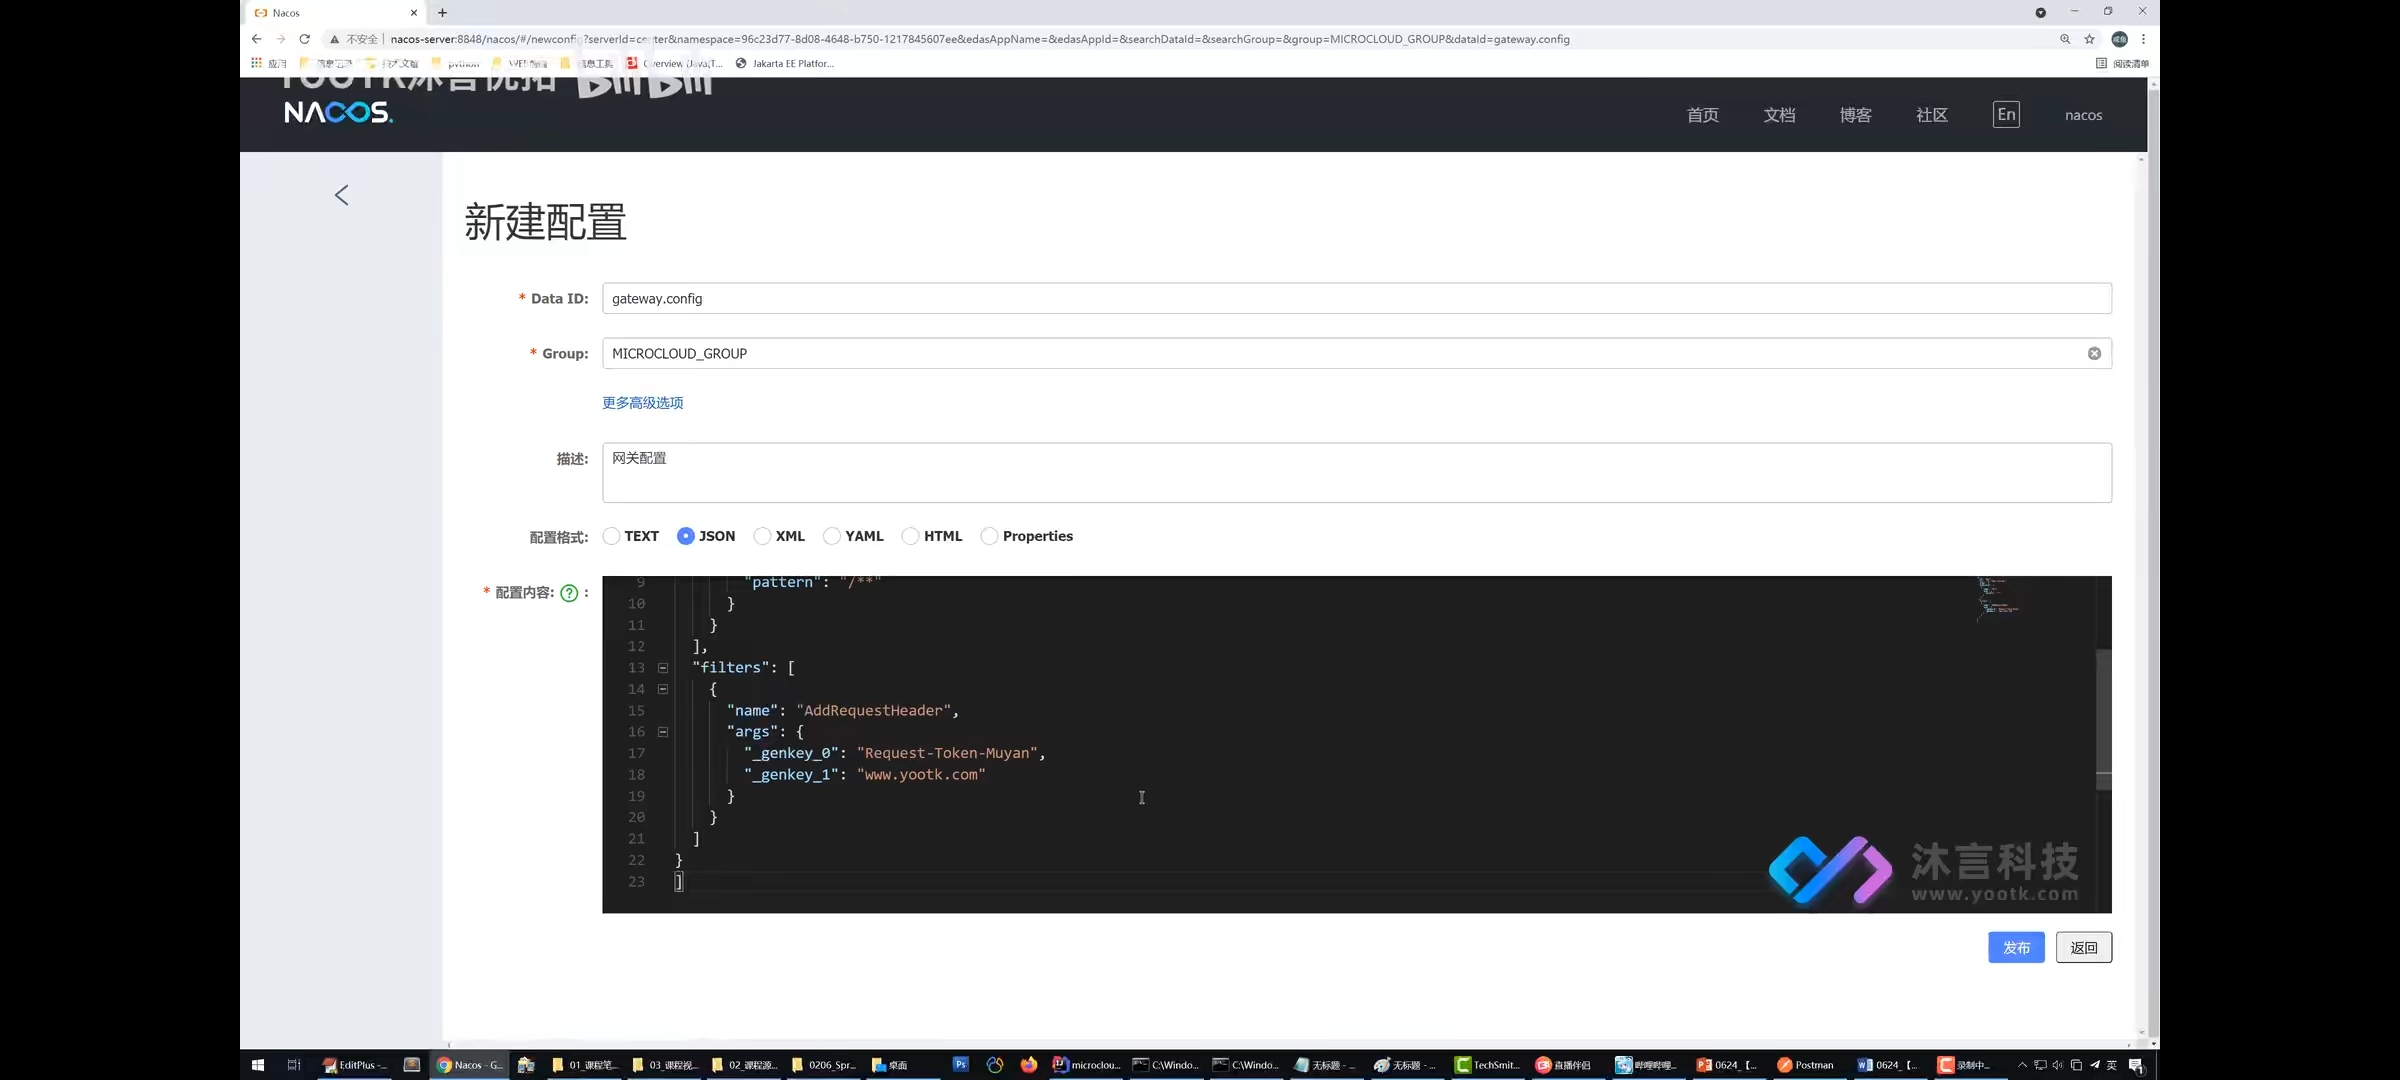Click the "www.yootk.com" value on line 18
The width and height of the screenshot is (2400, 1080).
click(920, 775)
